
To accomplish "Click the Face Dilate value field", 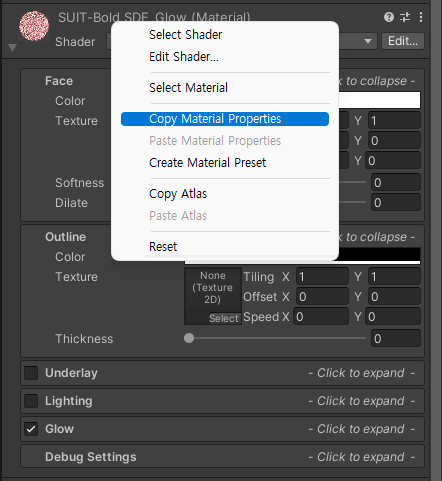I will click(396, 203).
